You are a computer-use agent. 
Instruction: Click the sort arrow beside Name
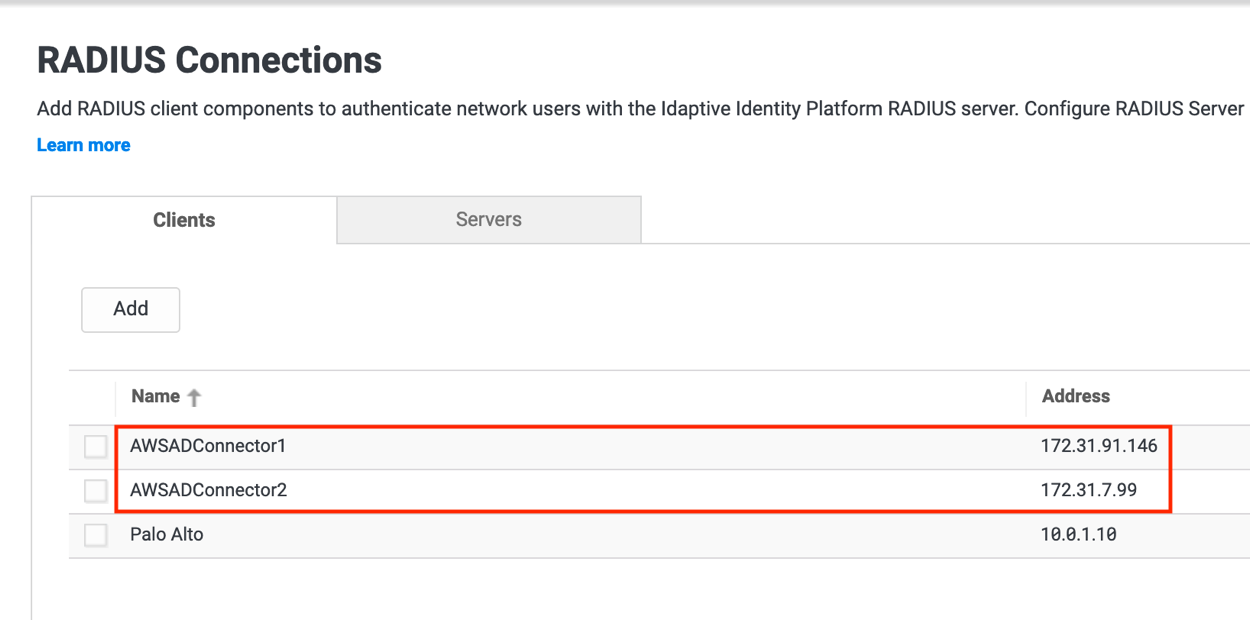(194, 396)
